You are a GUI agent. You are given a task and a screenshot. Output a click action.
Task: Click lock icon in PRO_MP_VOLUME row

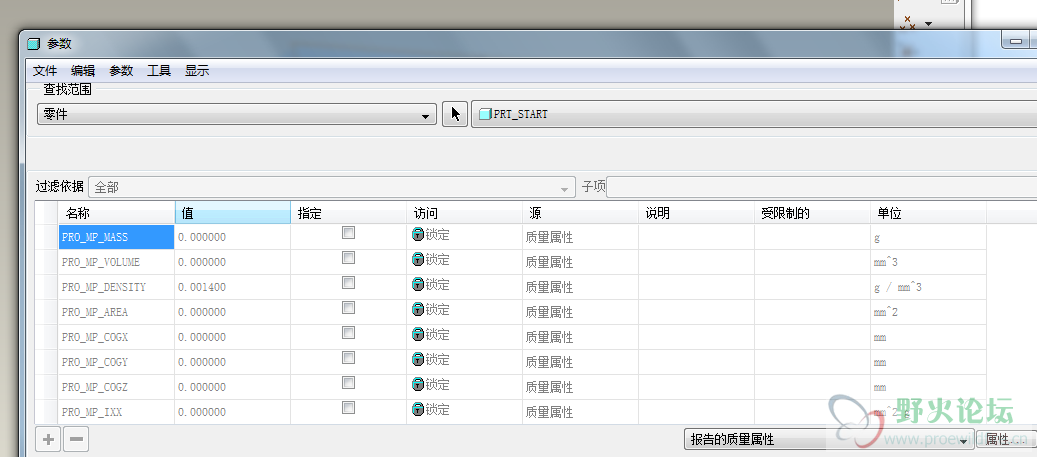pyautogui.click(x=418, y=259)
